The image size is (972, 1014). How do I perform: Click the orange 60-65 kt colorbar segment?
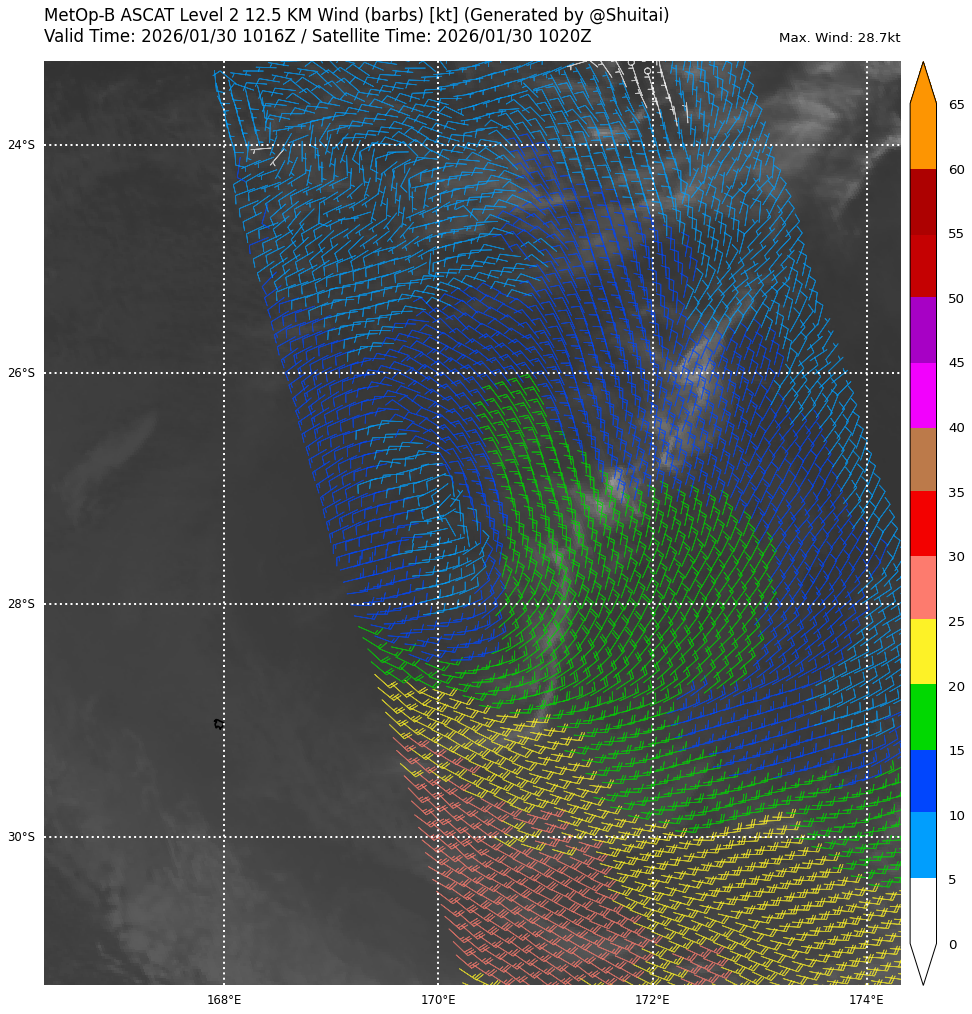click(922, 136)
